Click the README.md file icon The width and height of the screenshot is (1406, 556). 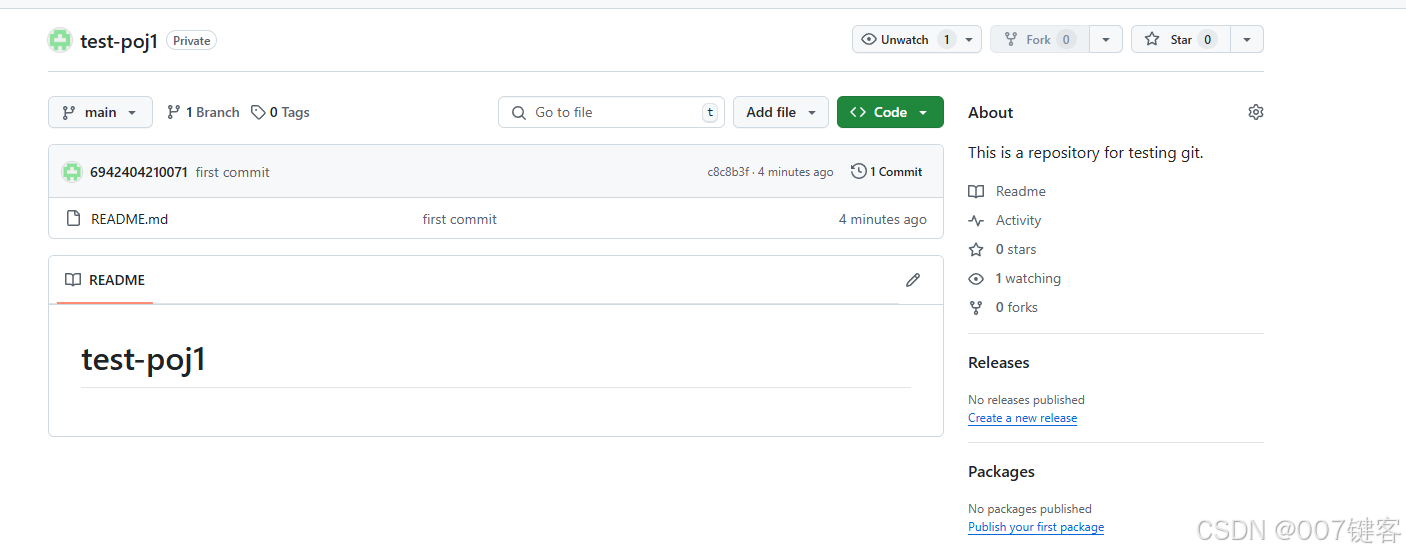click(x=73, y=219)
